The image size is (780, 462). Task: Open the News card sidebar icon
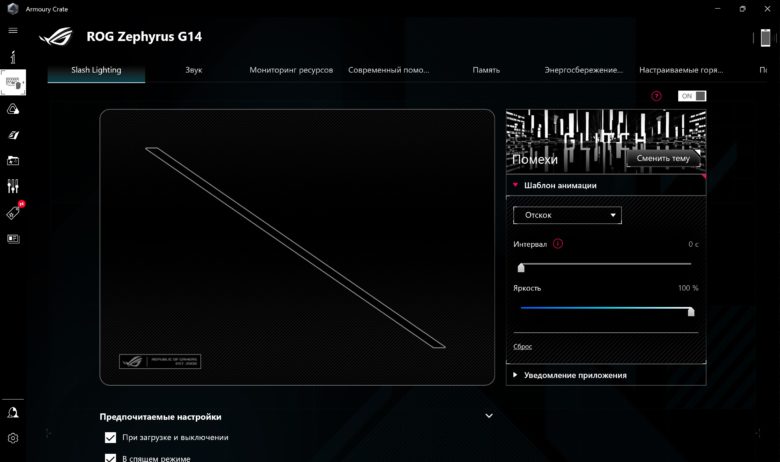13,239
